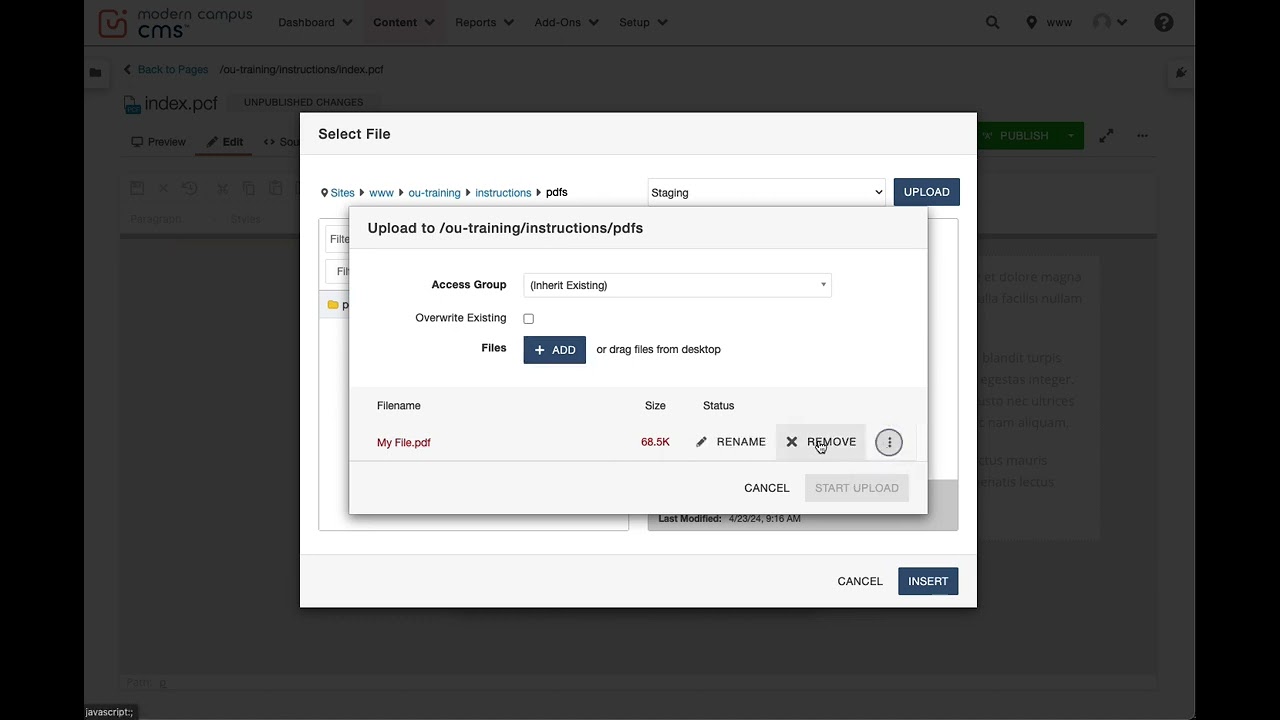This screenshot has width=1280, height=720.
Task: Open the Reports menu
Action: click(x=484, y=22)
